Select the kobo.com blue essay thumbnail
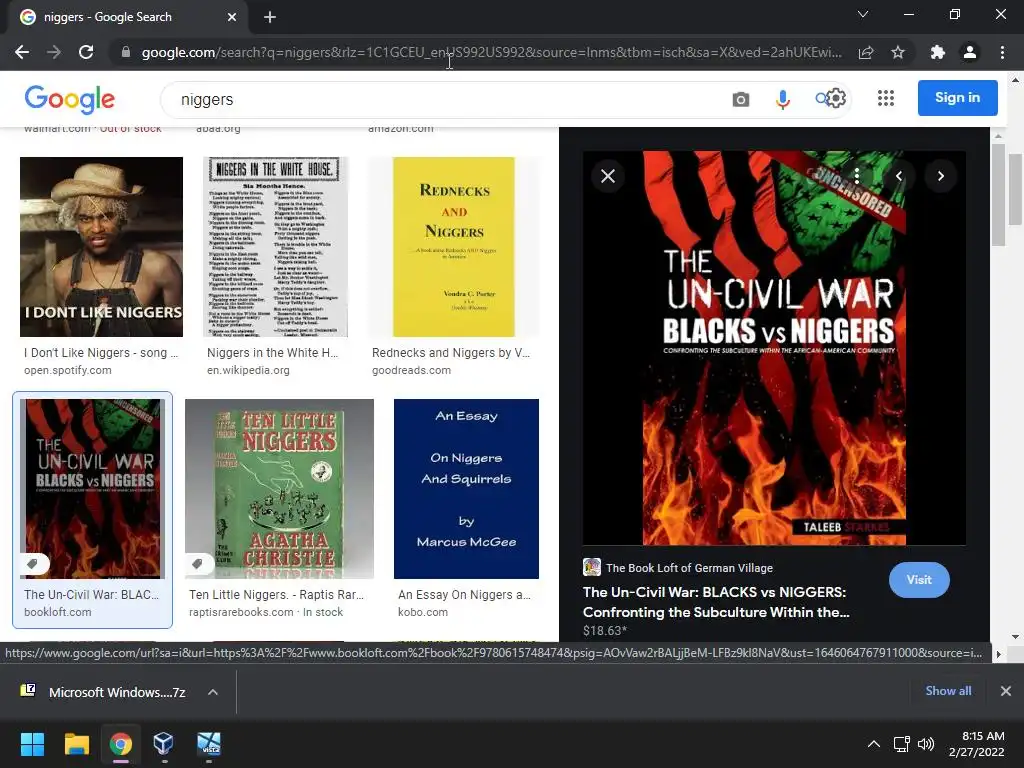 point(466,489)
